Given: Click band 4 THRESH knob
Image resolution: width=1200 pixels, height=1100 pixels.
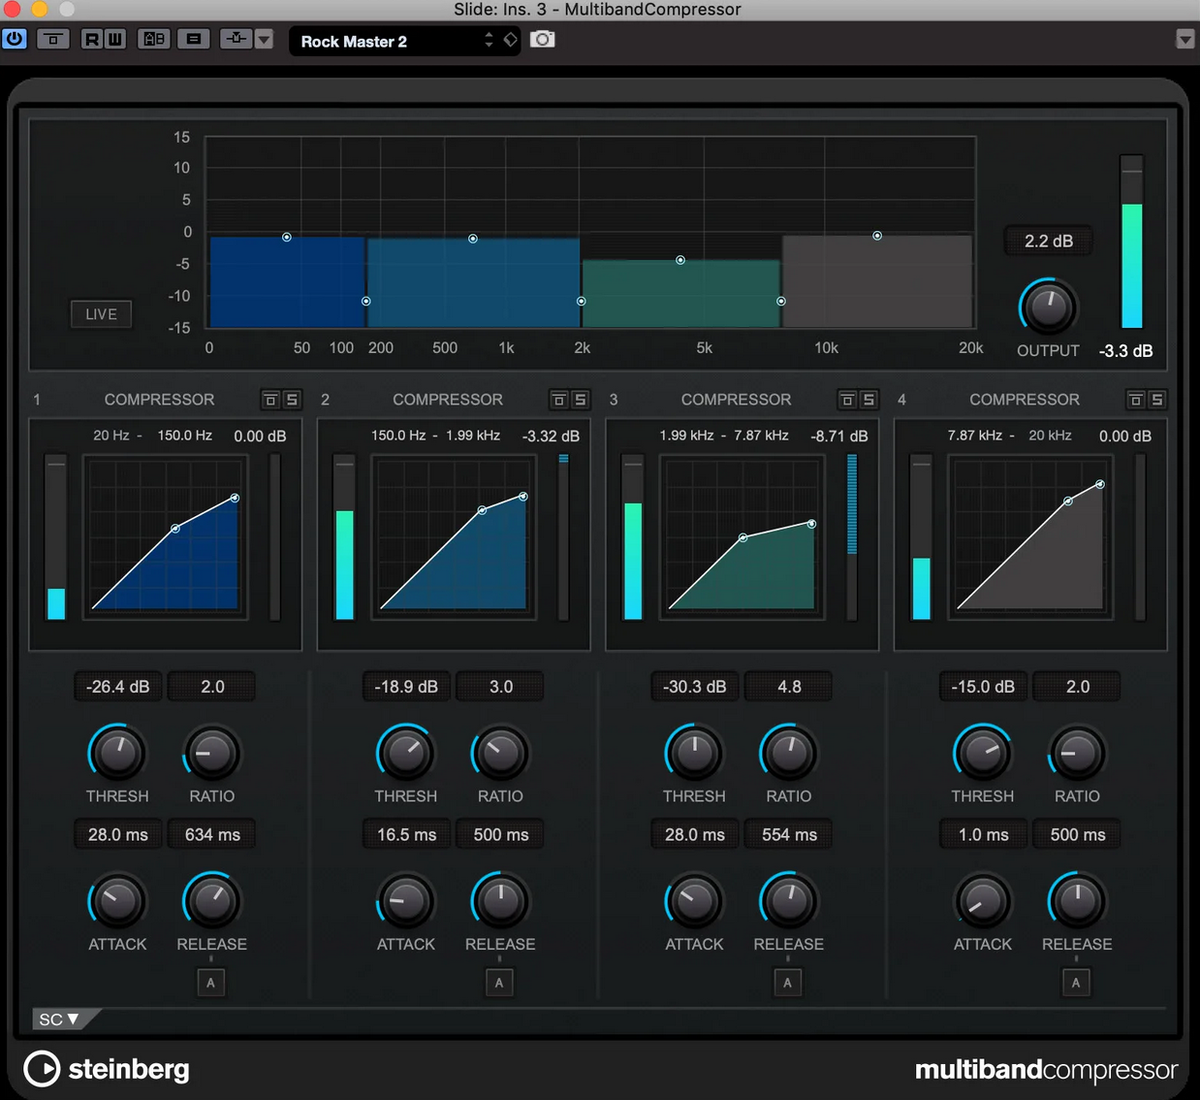Looking at the screenshot, I should (982, 753).
